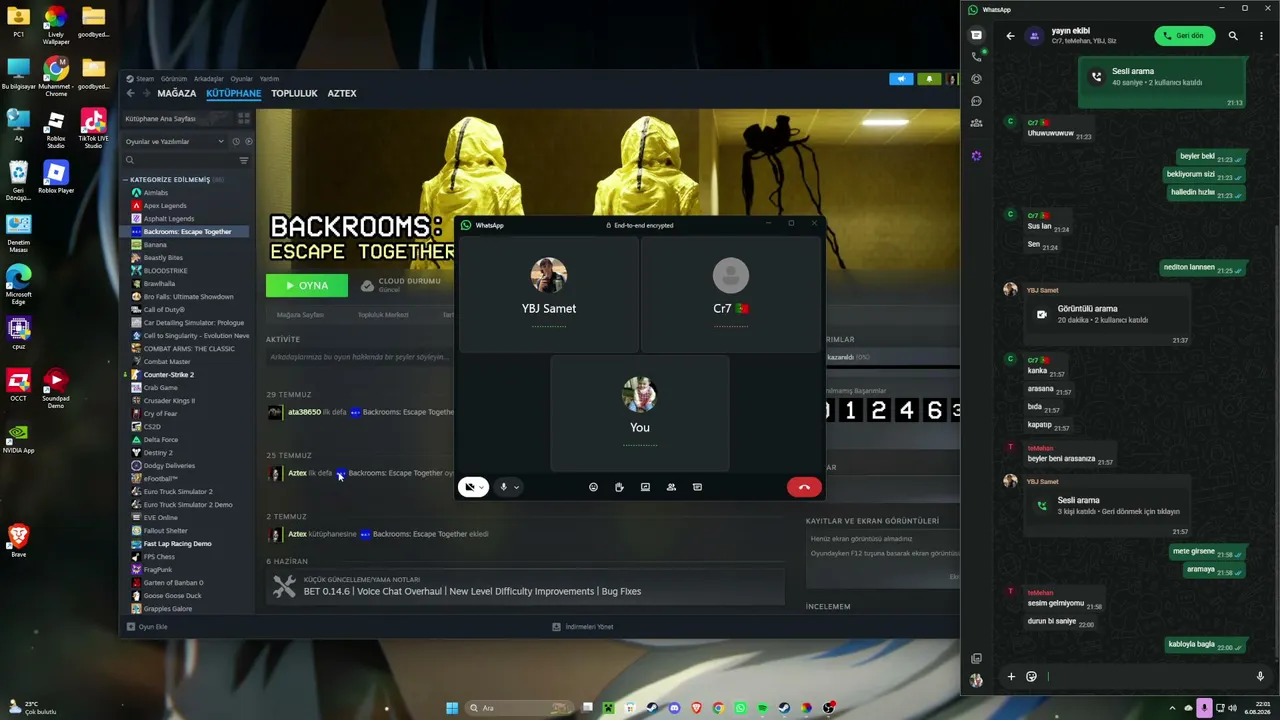This screenshot has height=720, width=1280.
Task: Open the Brave desktop shortcut
Action: [x=18, y=539]
